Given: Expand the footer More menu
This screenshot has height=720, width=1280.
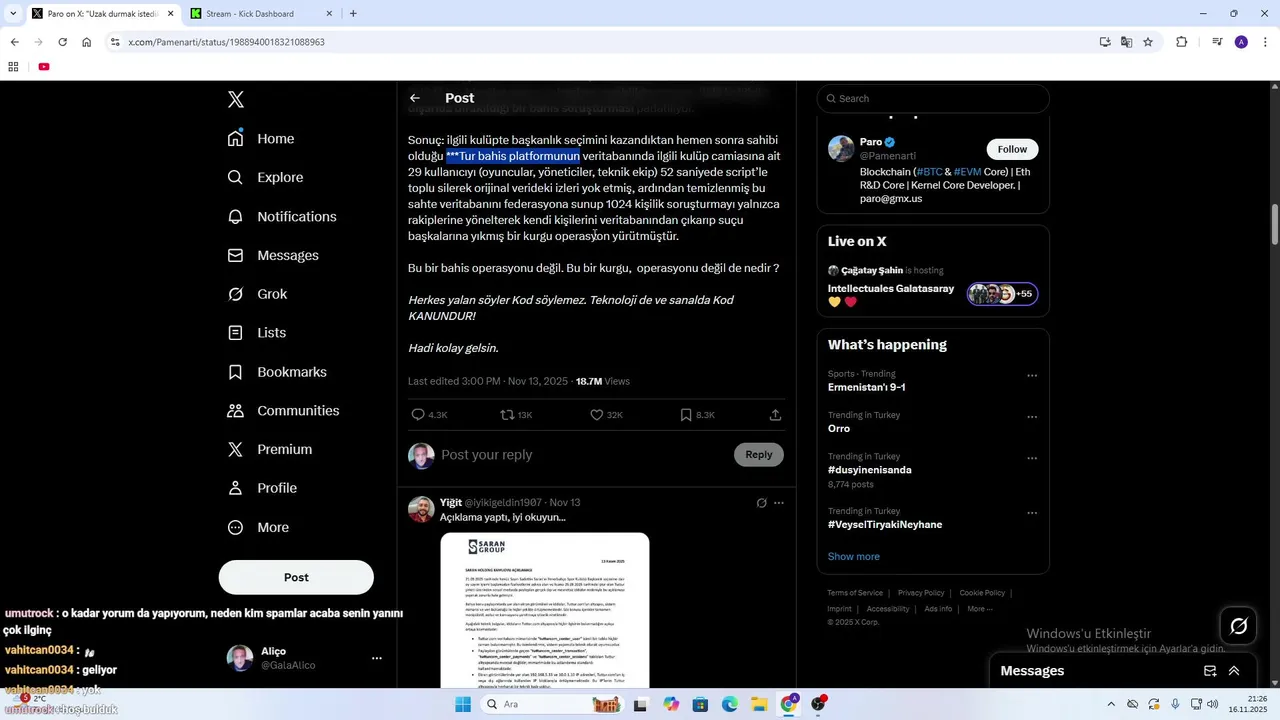Looking at the screenshot, I should tap(980, 609).
